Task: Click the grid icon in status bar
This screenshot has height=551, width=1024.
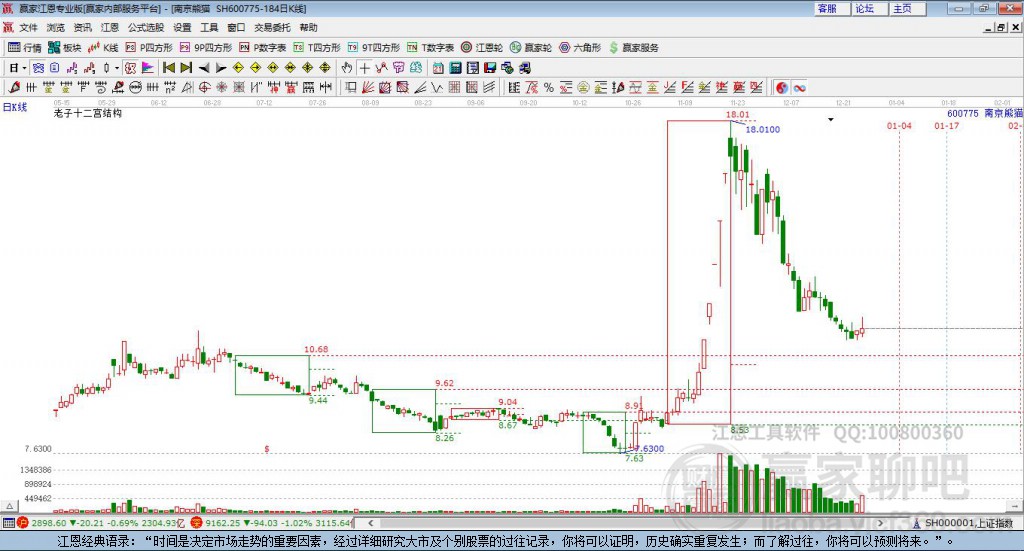Action: tap(8, 523)
